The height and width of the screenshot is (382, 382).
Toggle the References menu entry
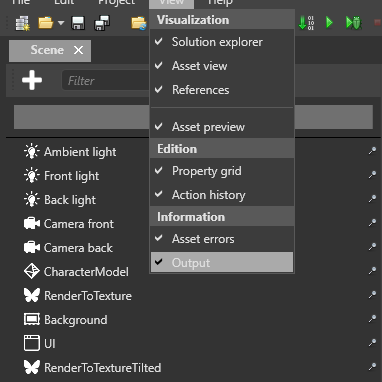[x=222, y=90]
